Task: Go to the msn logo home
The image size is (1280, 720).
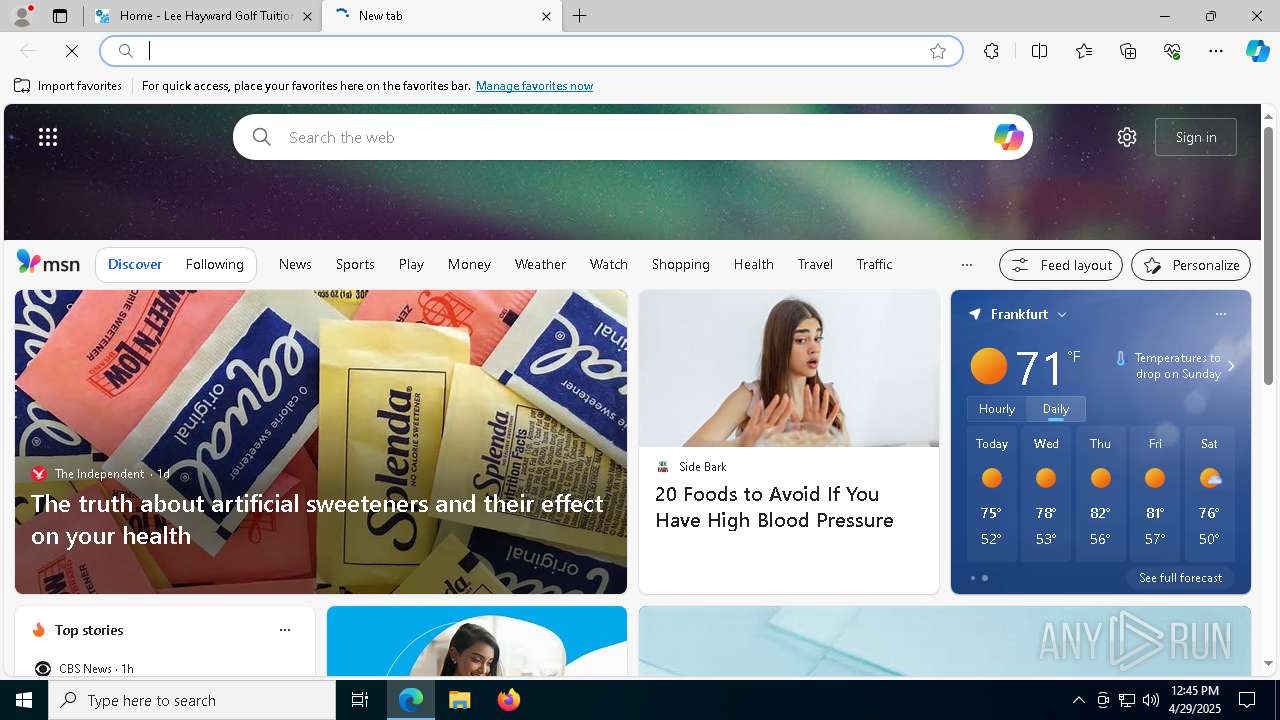Action: [48, 263]
